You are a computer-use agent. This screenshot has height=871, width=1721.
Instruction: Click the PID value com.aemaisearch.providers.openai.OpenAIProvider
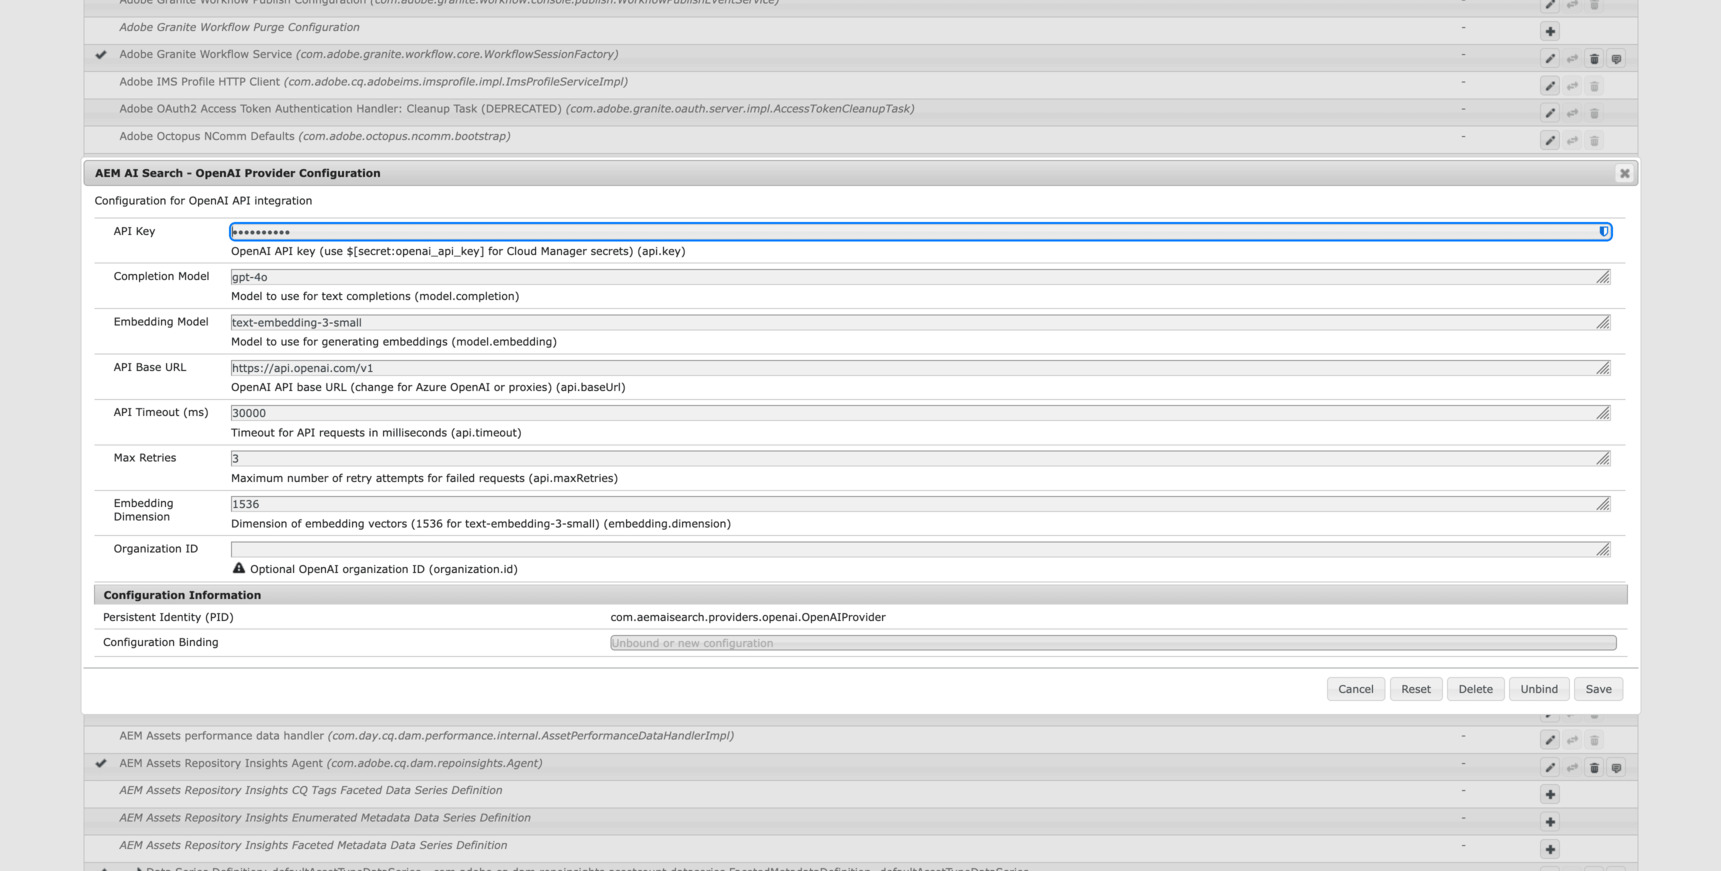pyautogui.click(x=748, y=617)
